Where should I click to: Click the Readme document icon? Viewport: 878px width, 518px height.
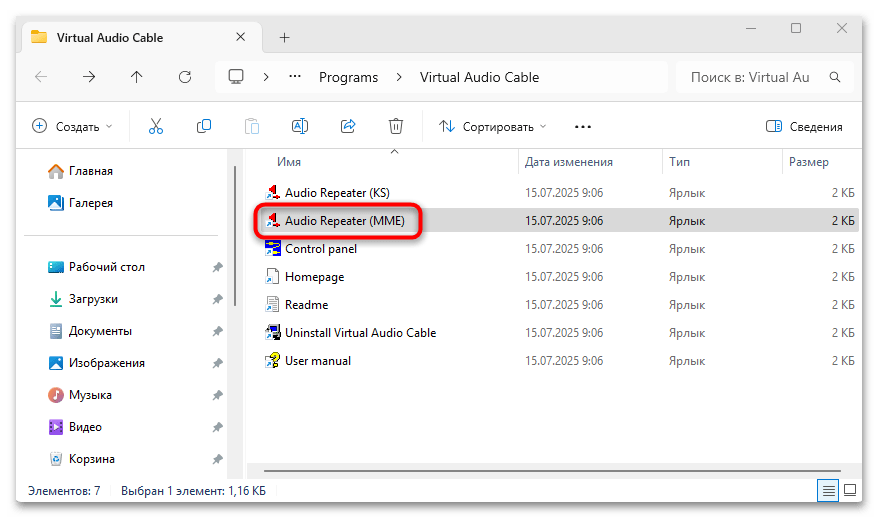pos(272,305)
